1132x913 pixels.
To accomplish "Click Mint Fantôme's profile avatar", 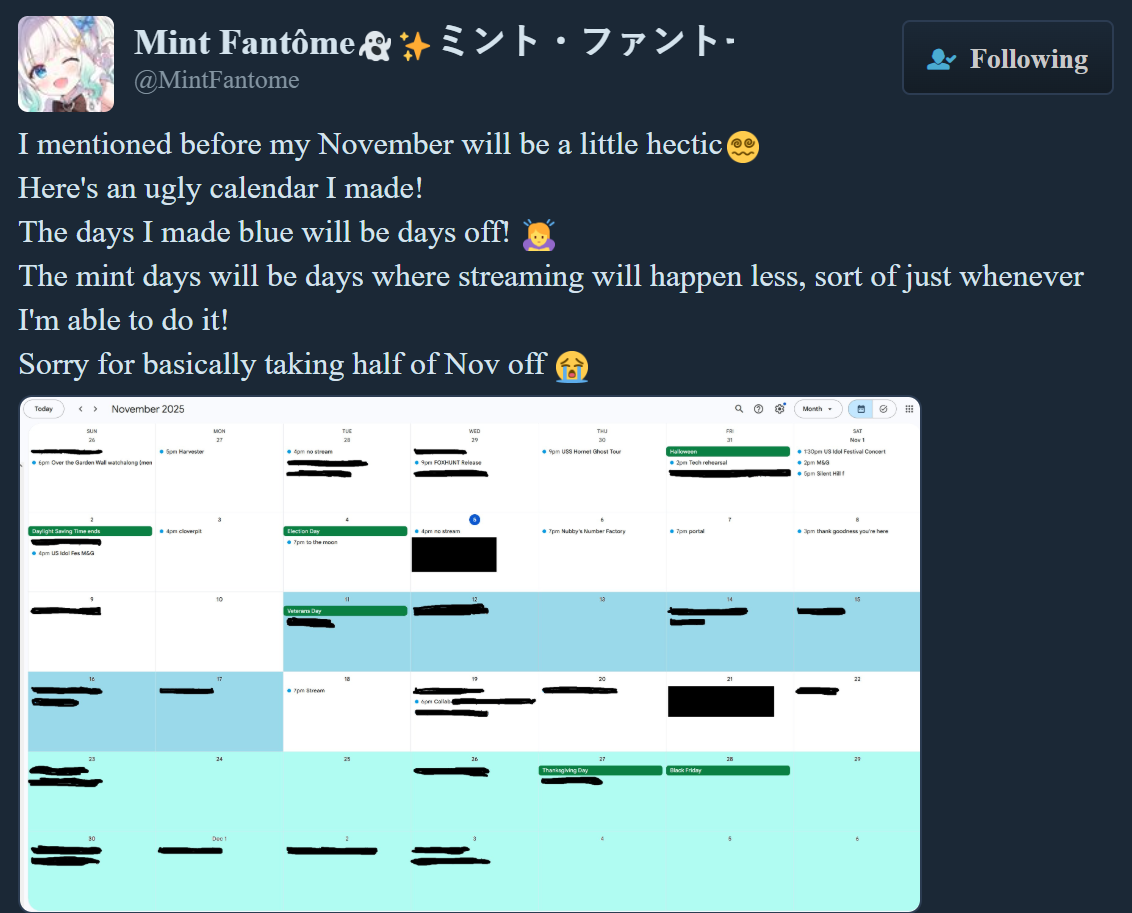I will (x=66, y=64).
